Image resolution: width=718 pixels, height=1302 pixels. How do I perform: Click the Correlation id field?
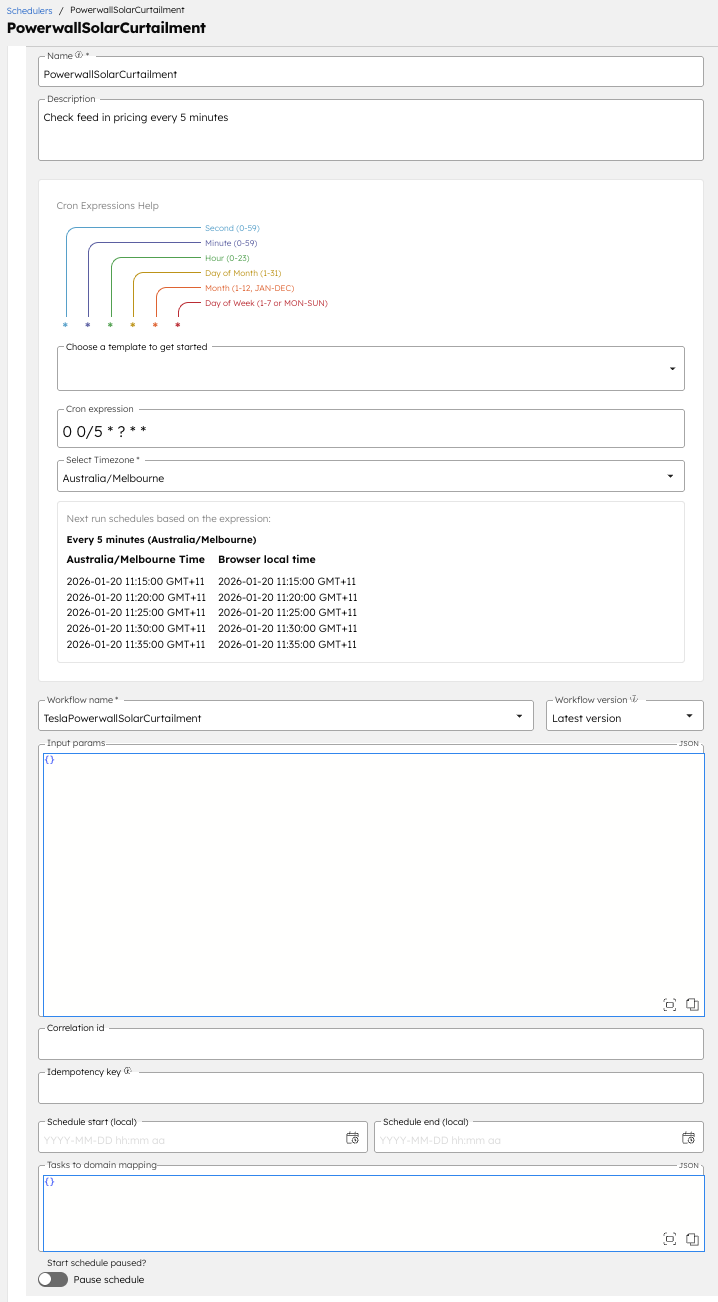(x=371, y=1044)
